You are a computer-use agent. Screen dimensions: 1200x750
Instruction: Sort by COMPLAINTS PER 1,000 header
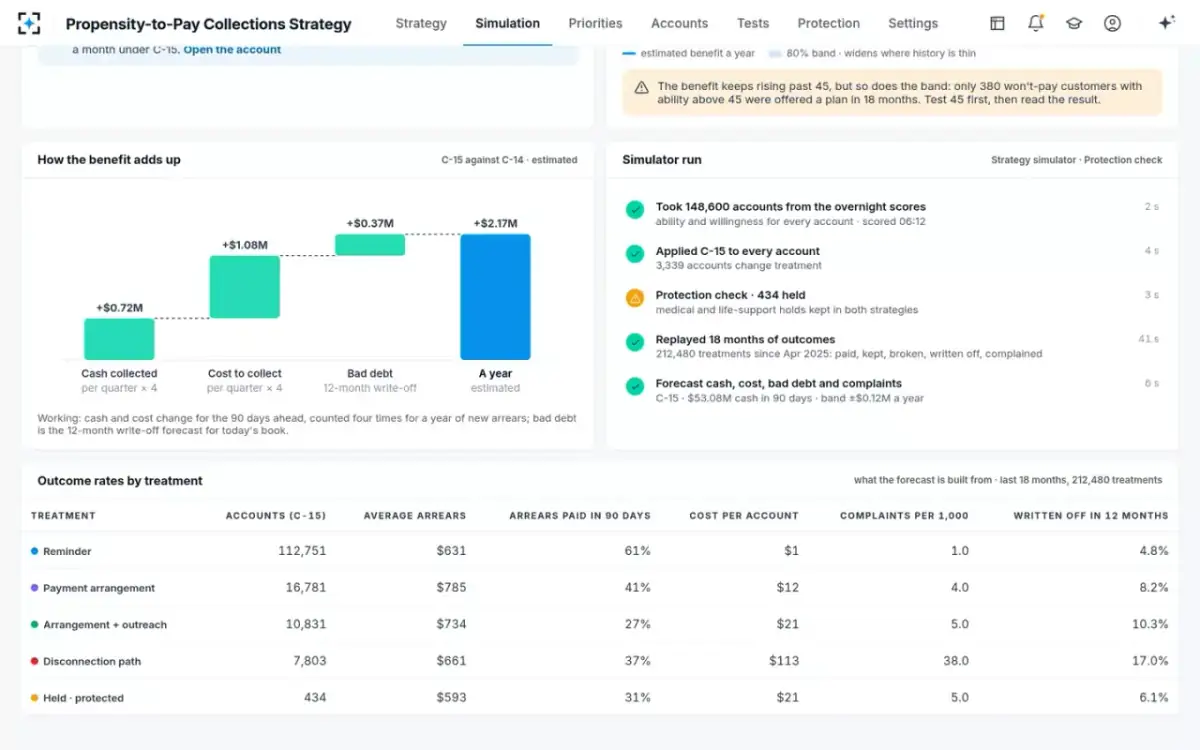(x=904, y=516)
